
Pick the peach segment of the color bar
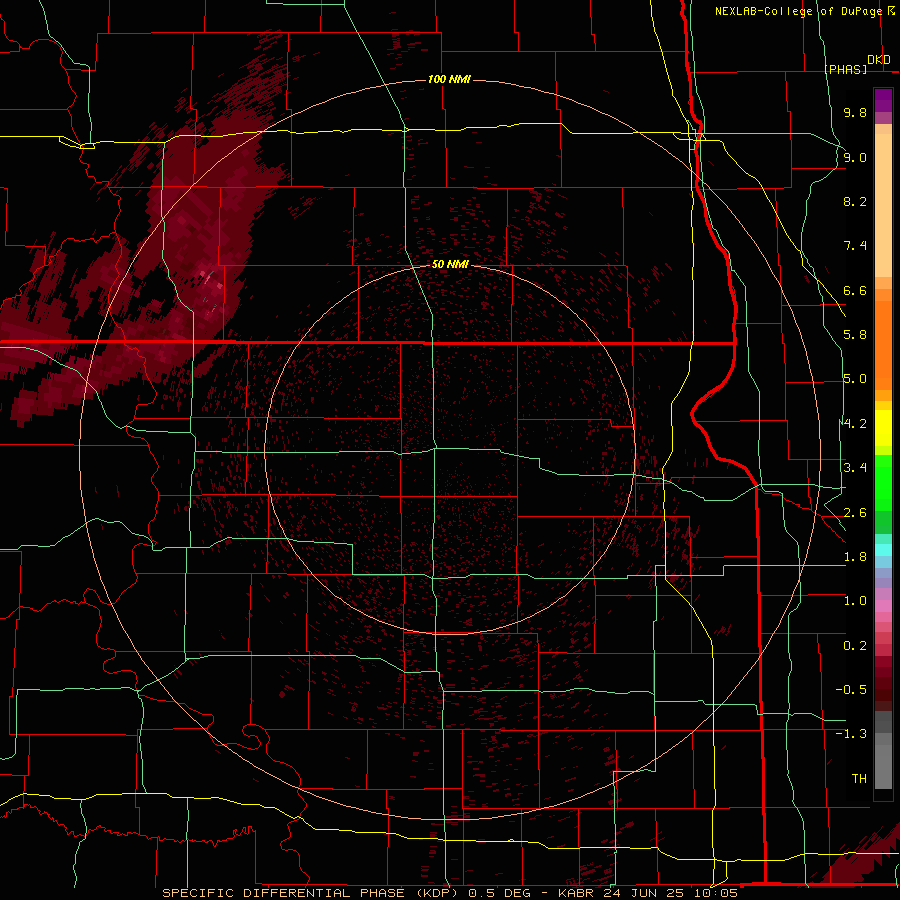(x=883, y=205)
